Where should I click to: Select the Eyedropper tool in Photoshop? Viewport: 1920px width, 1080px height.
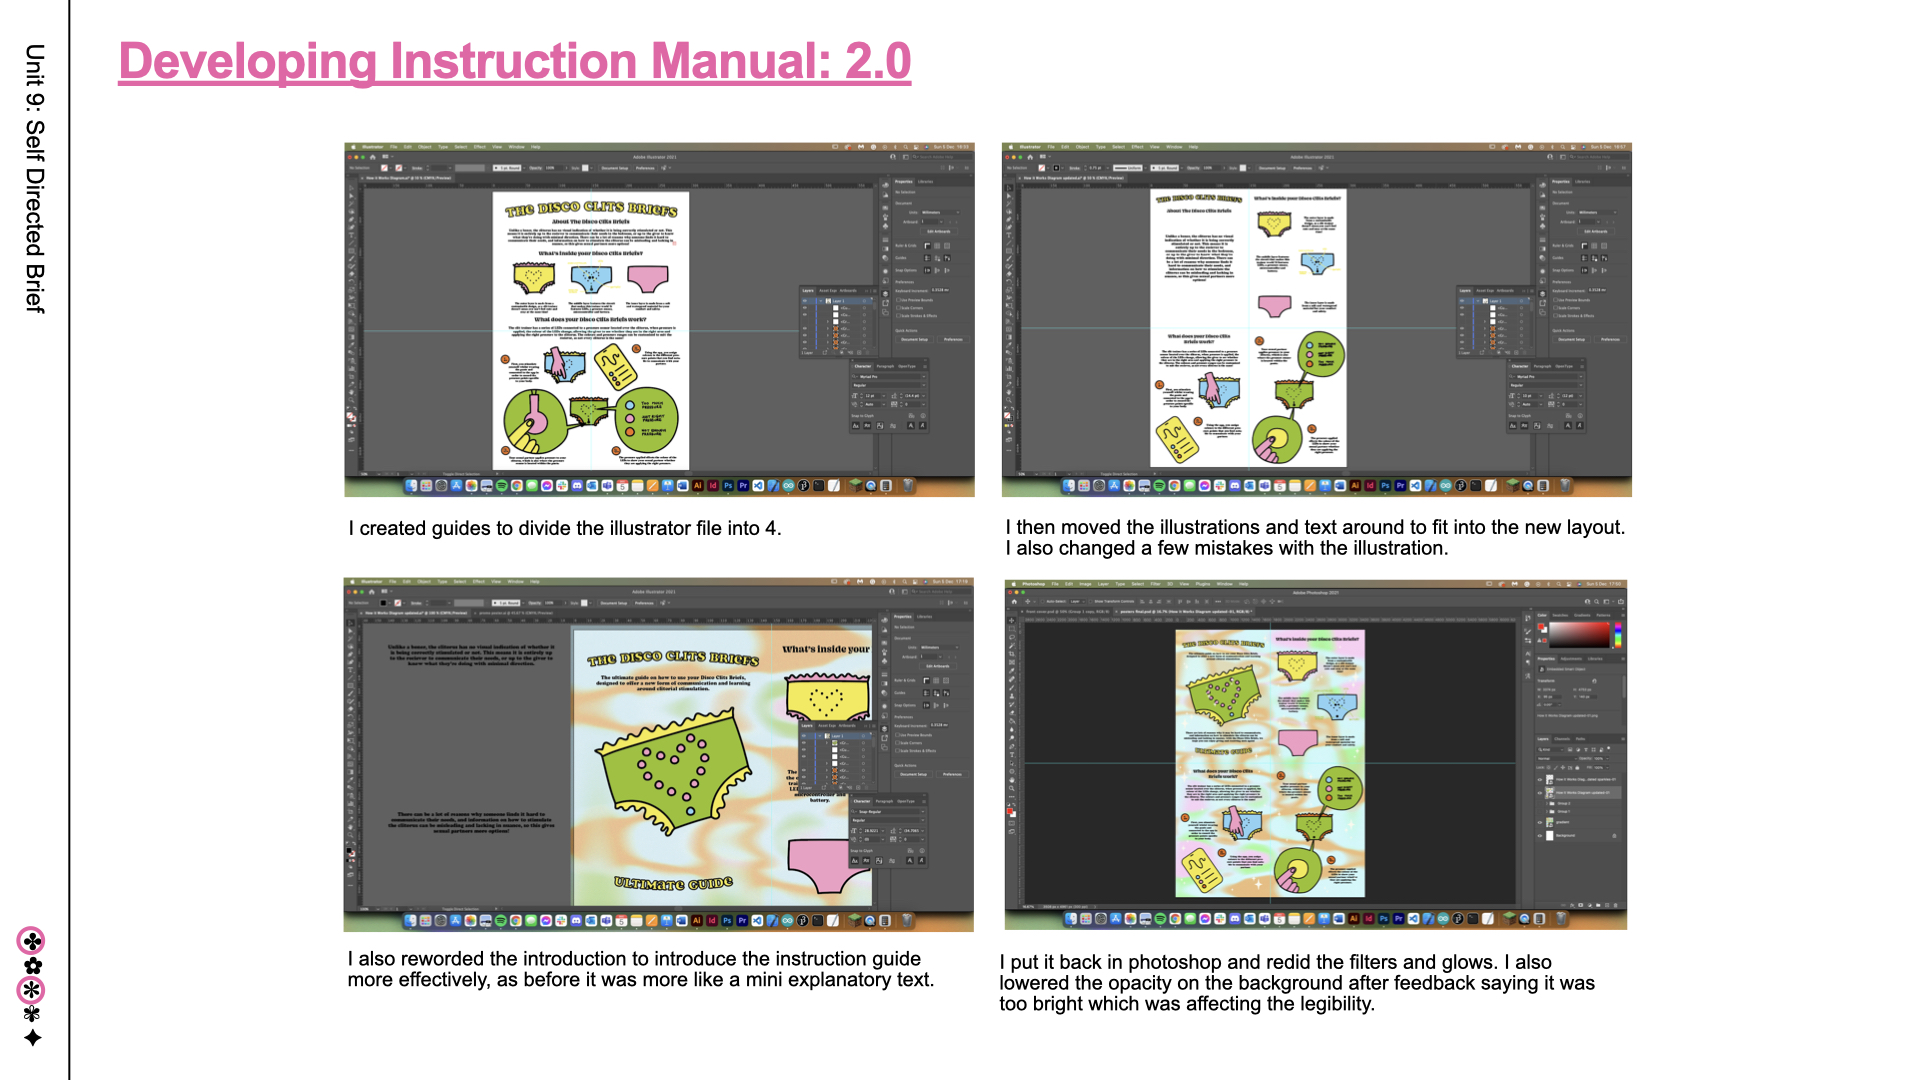(1012, 671)
